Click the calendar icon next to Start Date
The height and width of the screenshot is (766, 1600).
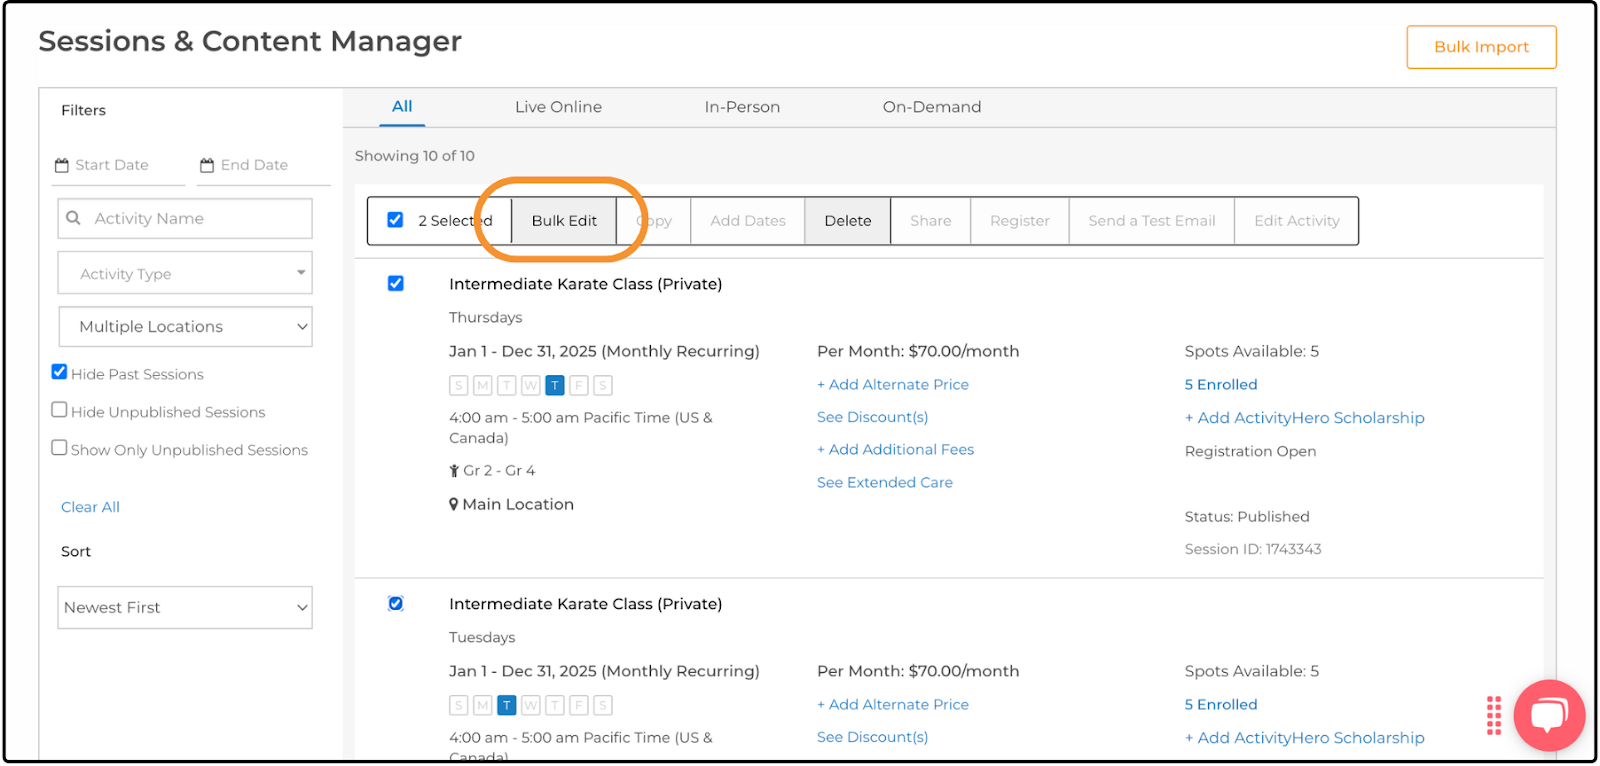click(62, 165)
